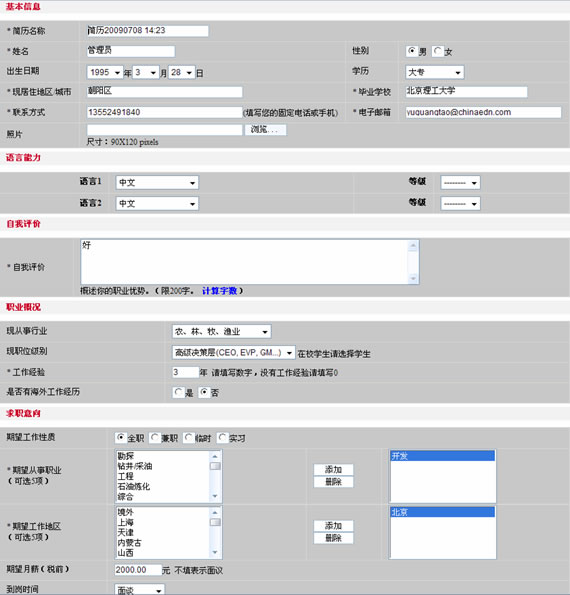The width and height of the screenshot is (570, 595).
Task: Open the 现从事行业 industry dropdown
Action: pos(222,332)
